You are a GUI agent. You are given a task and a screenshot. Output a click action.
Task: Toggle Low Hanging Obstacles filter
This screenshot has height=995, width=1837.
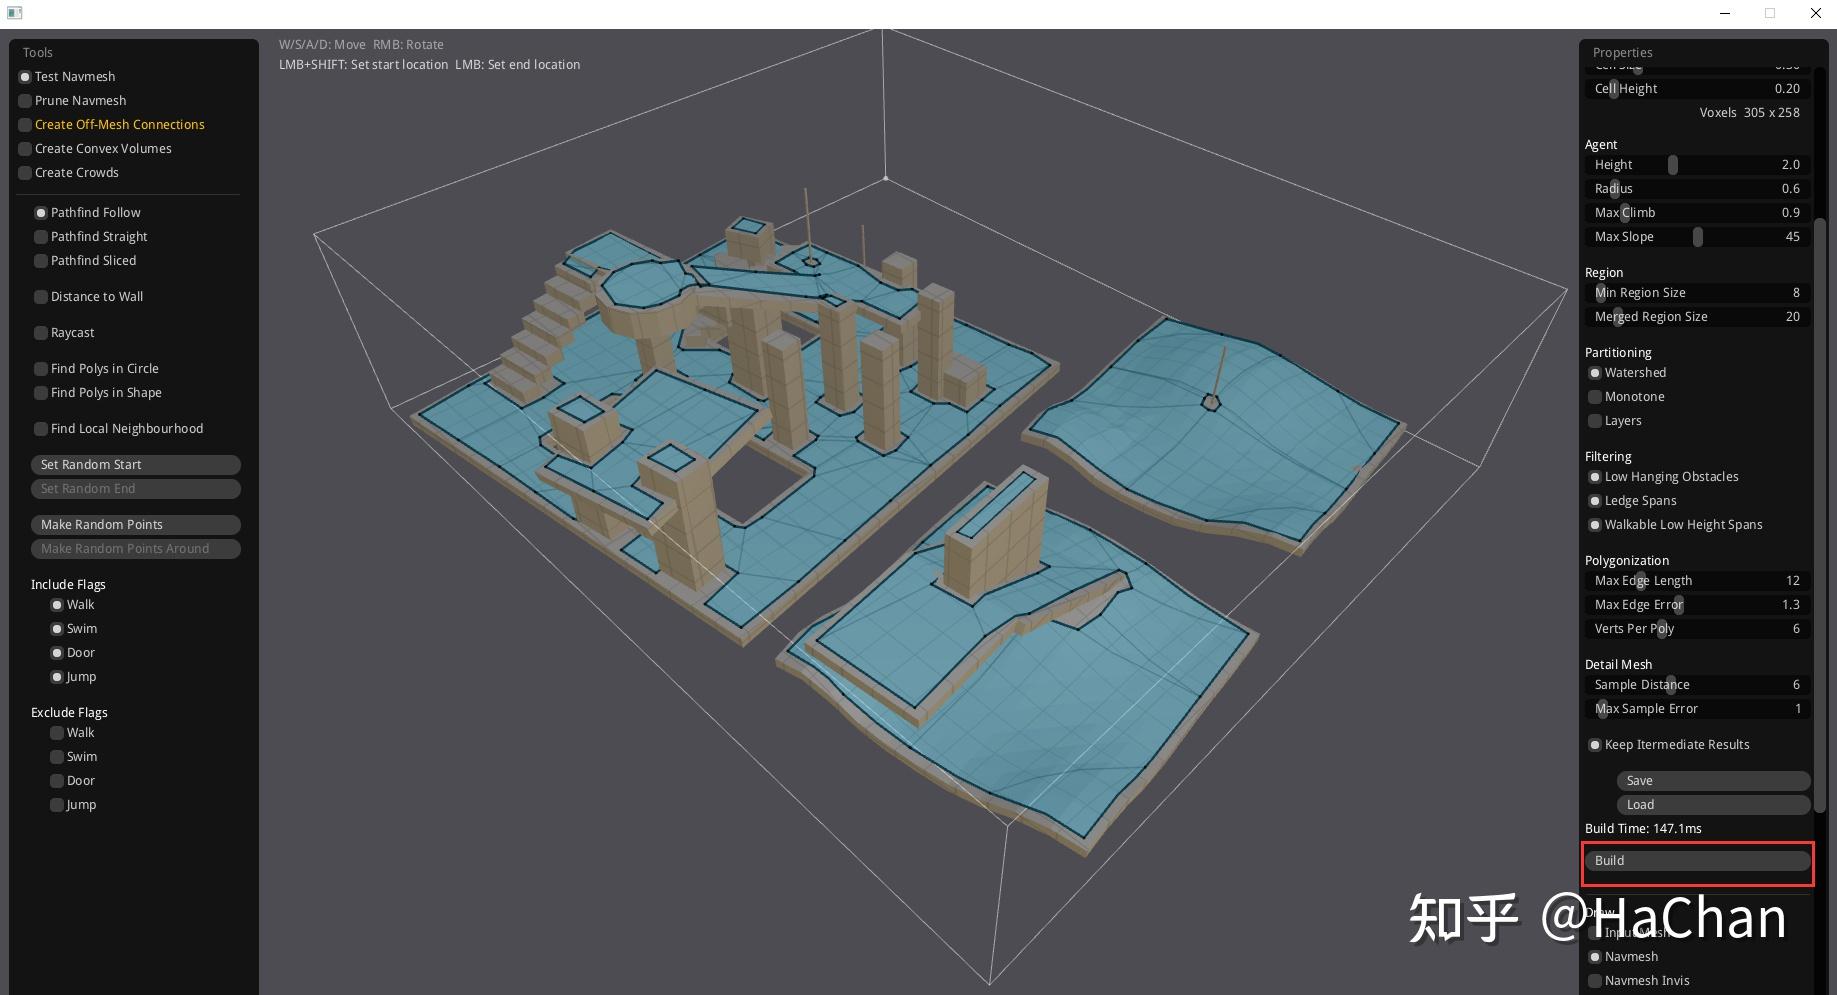point(1664,477)
